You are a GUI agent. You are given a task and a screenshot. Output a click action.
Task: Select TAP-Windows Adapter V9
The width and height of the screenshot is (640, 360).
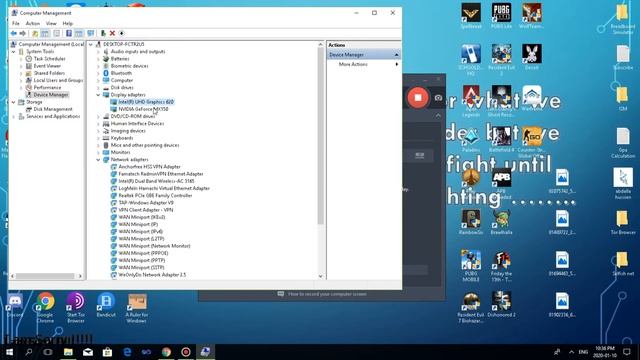(146, 202)
